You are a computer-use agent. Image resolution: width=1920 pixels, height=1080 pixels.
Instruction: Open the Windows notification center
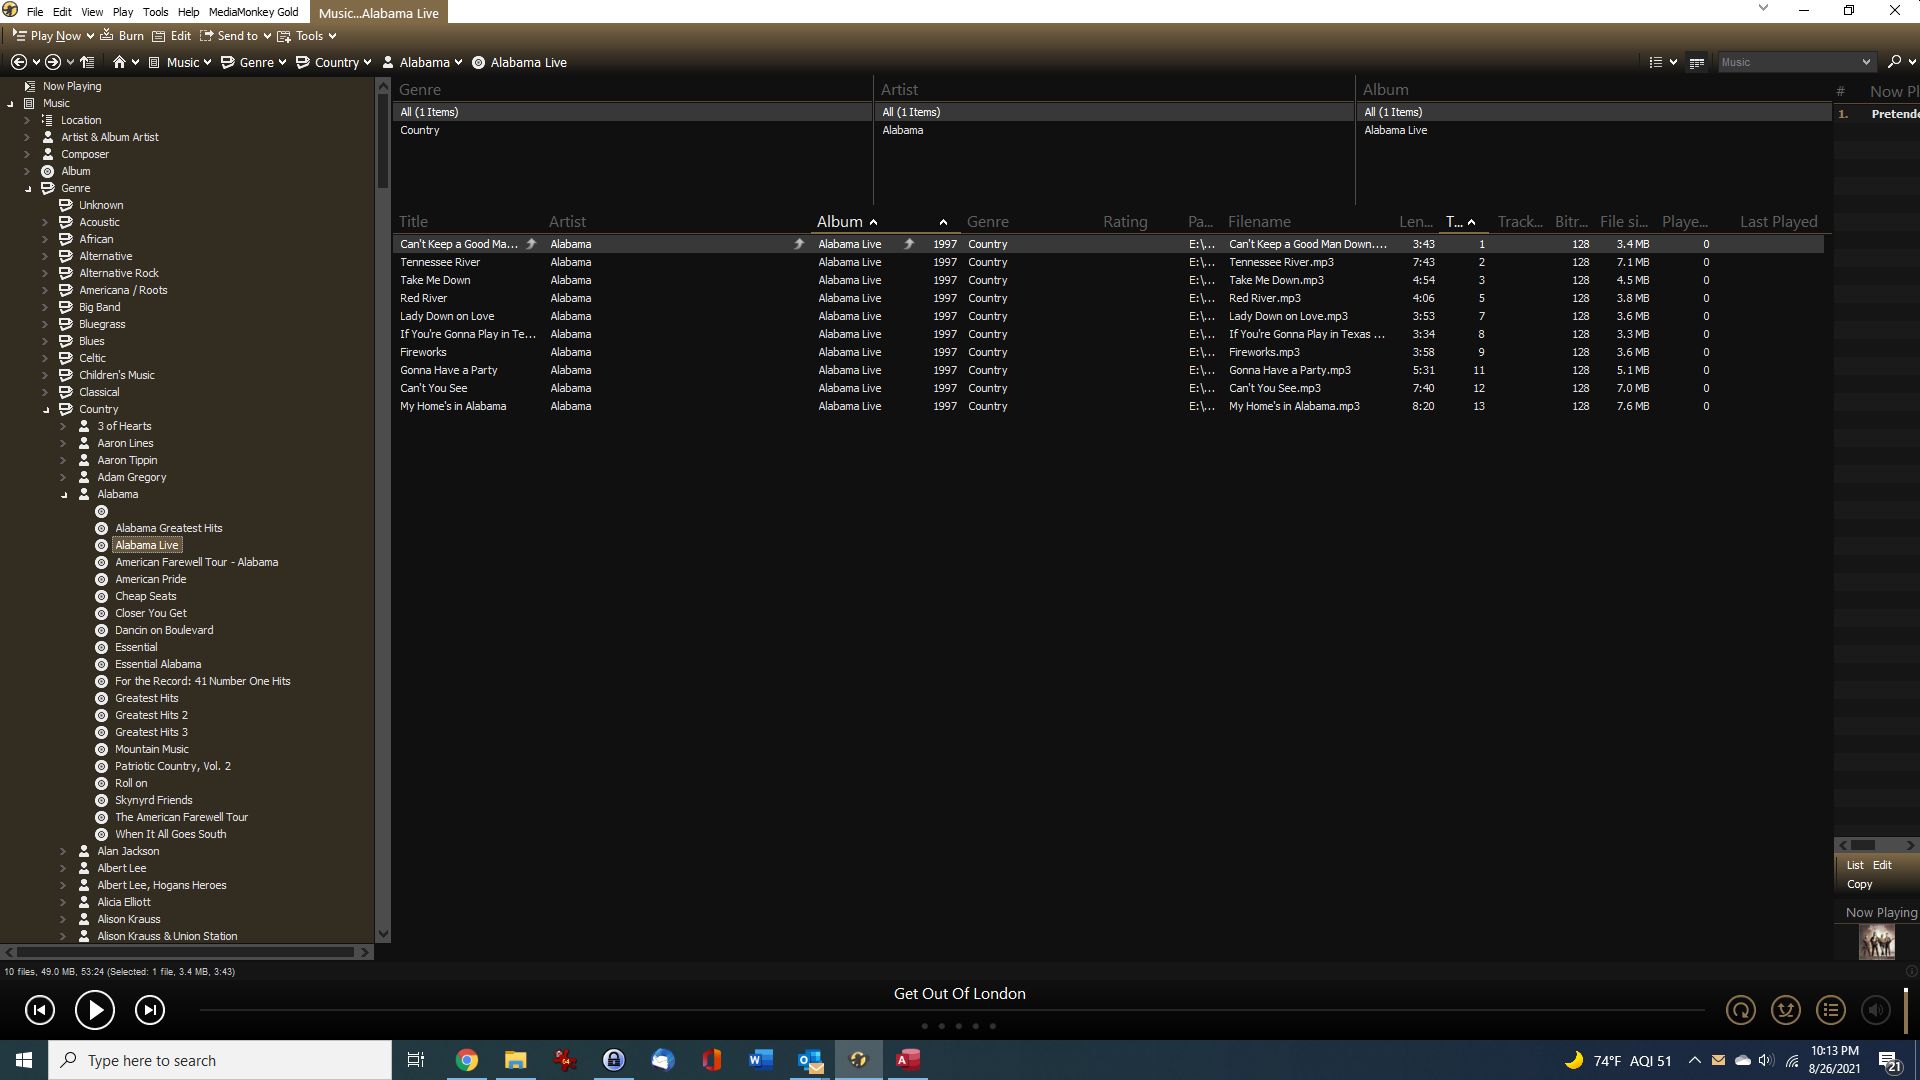tap(1890, 1061)
